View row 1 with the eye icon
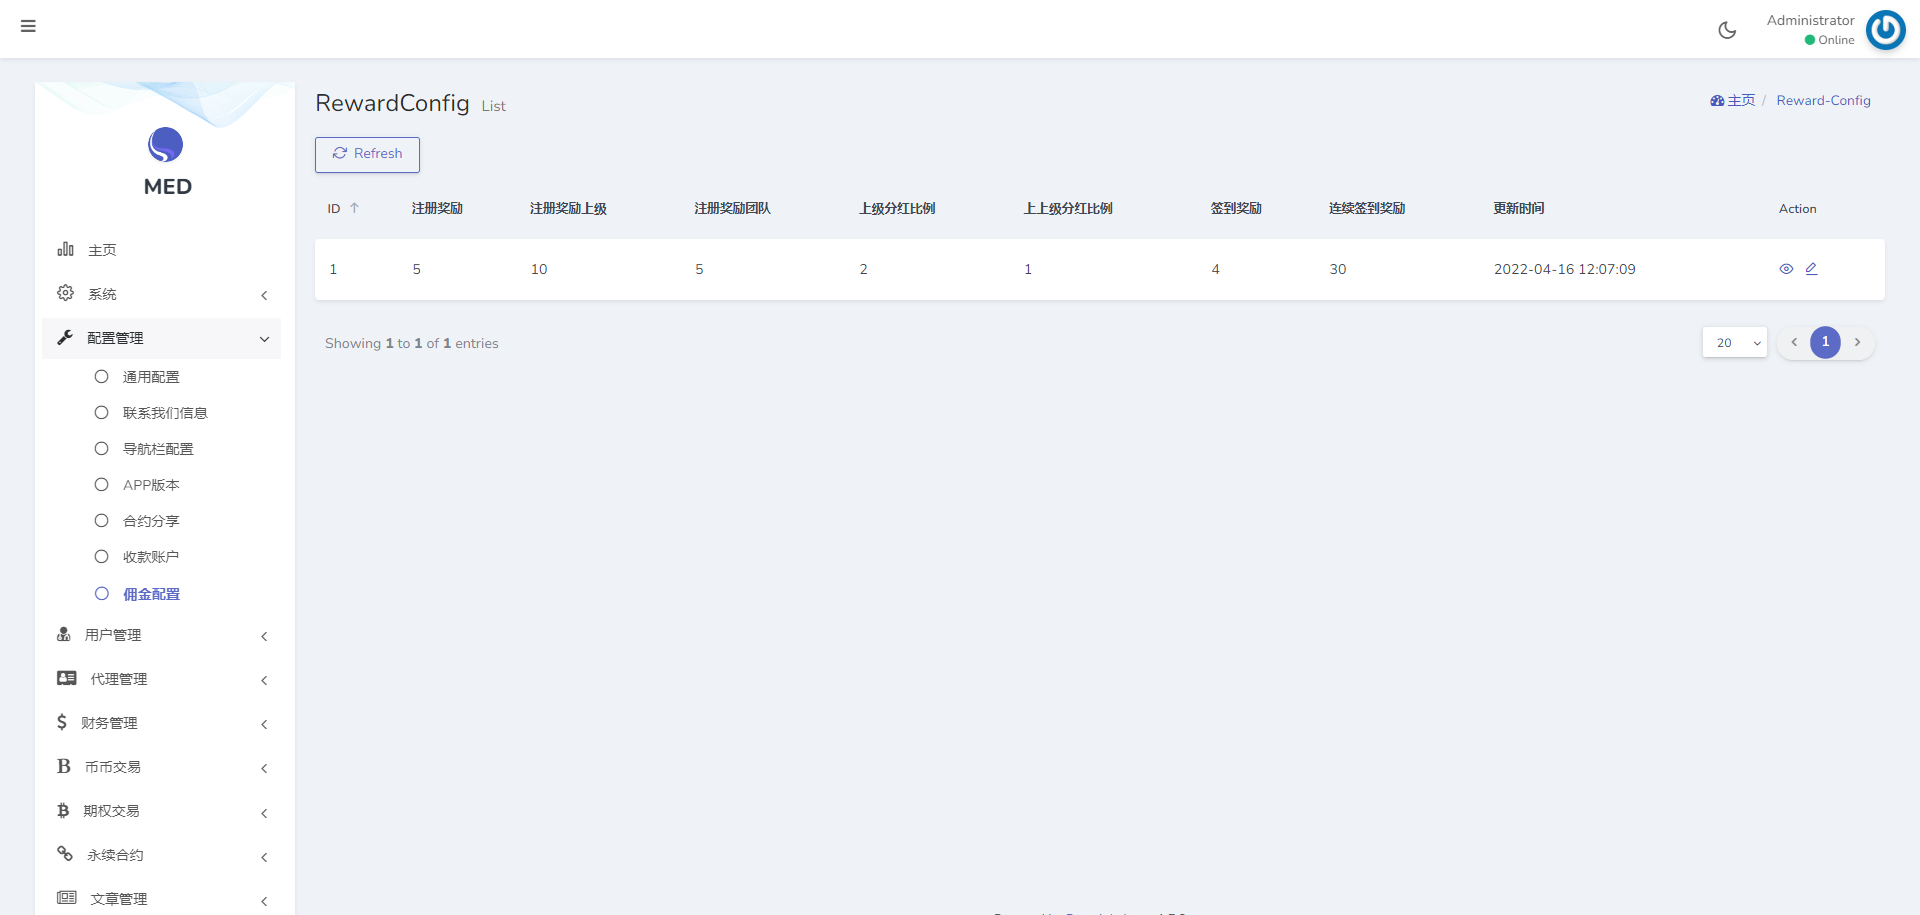The image size is (1920, 915). (x=1786, y=269)
